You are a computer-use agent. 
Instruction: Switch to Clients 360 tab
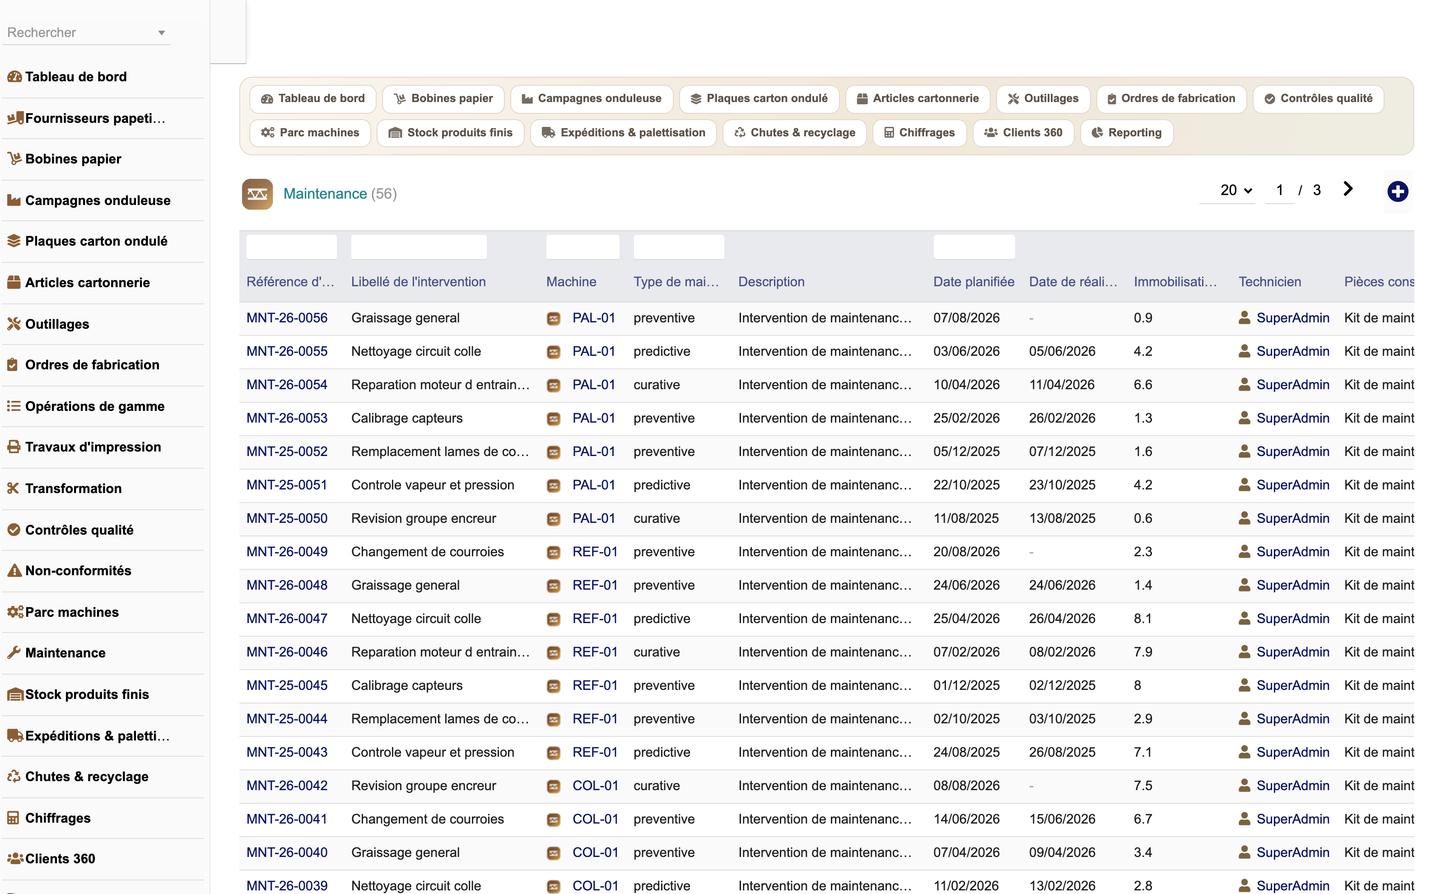[1023, 133]
